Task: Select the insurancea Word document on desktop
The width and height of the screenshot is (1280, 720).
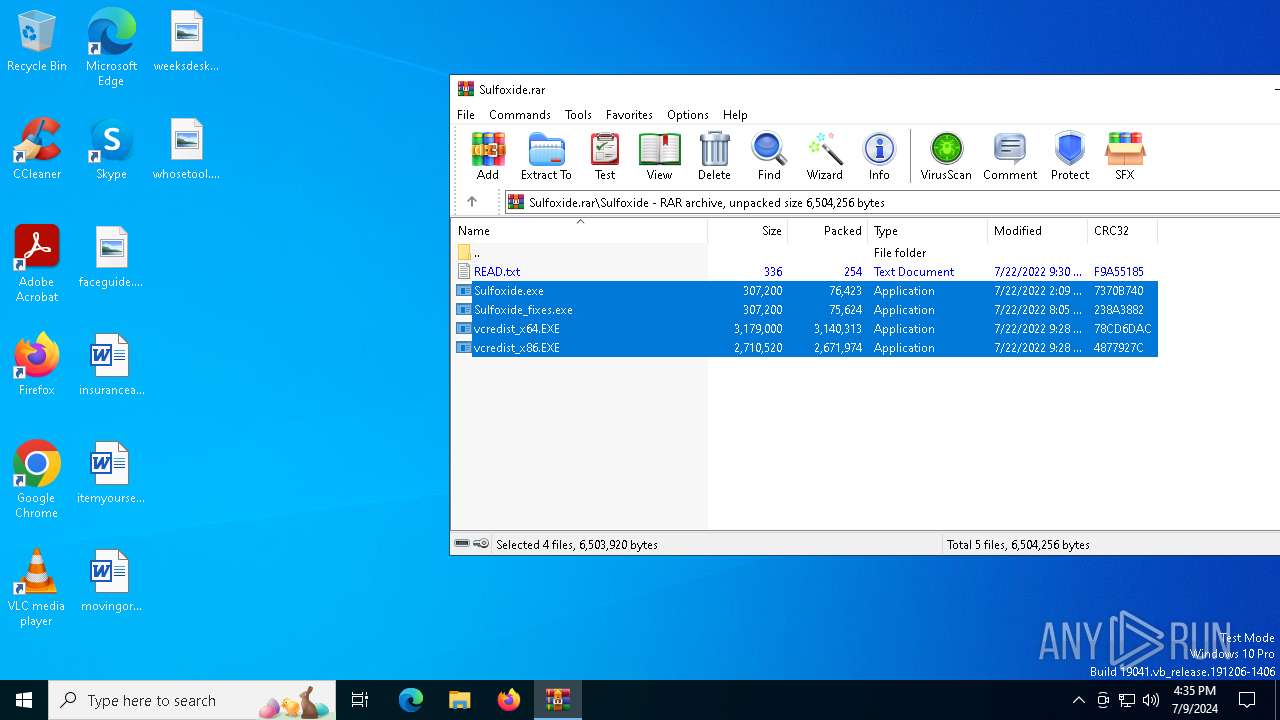Action: [111, 366]
